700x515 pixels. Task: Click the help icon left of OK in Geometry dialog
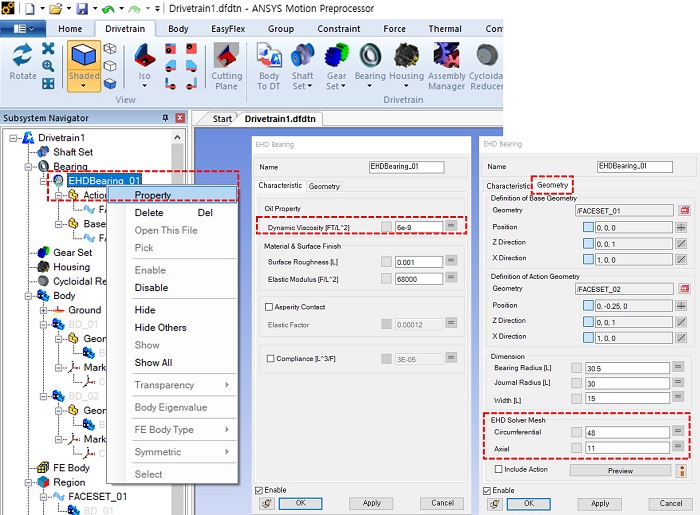tap(494, 503)
